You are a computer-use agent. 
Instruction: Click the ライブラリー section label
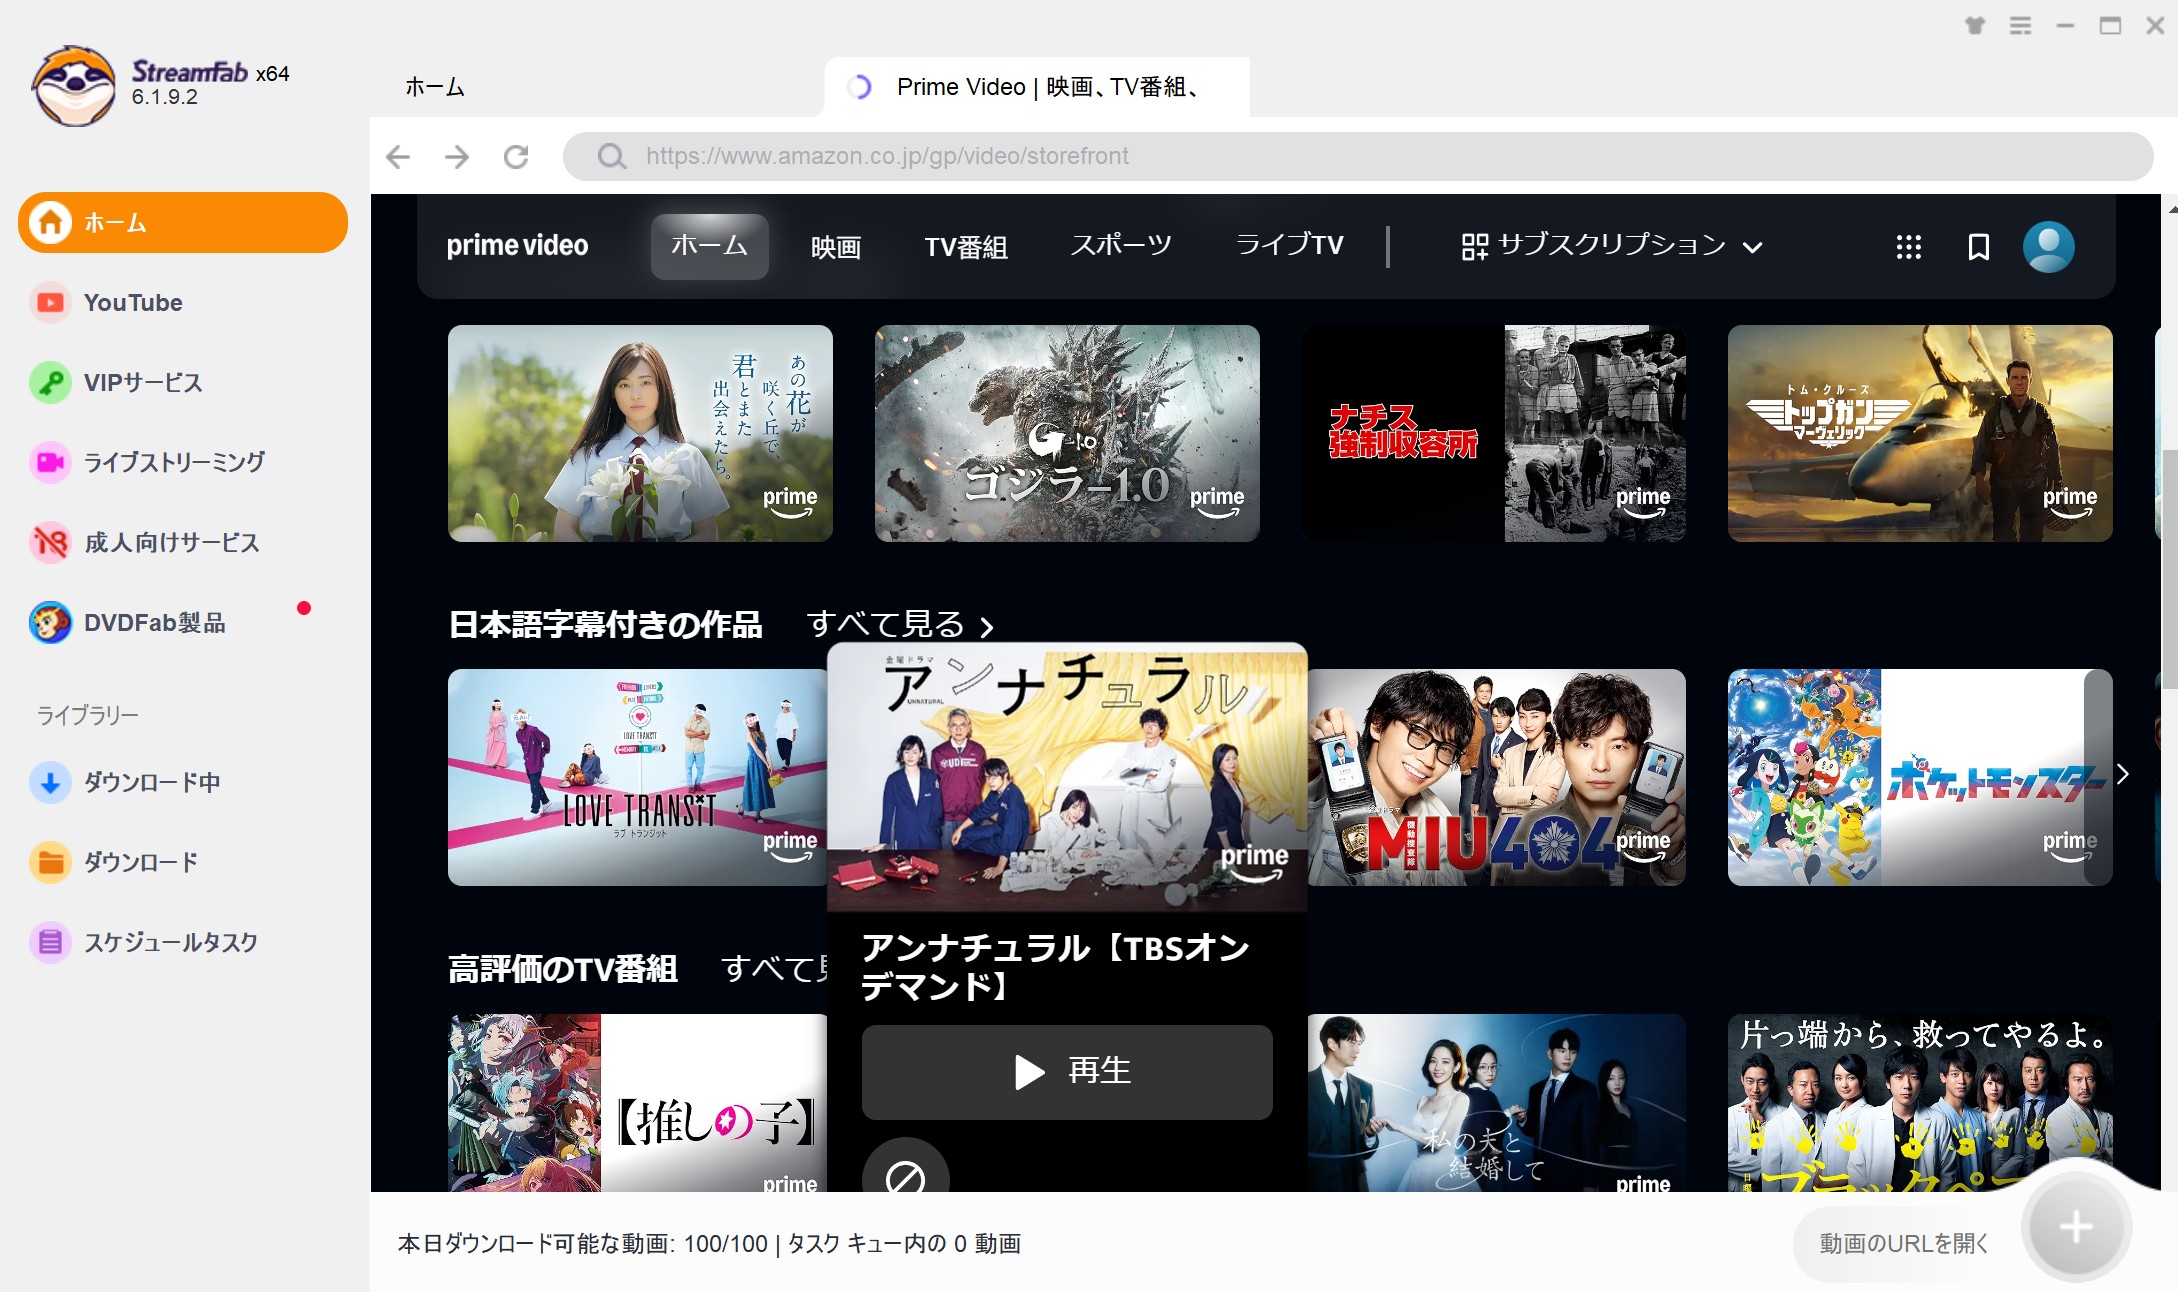[x=88, y=715]
